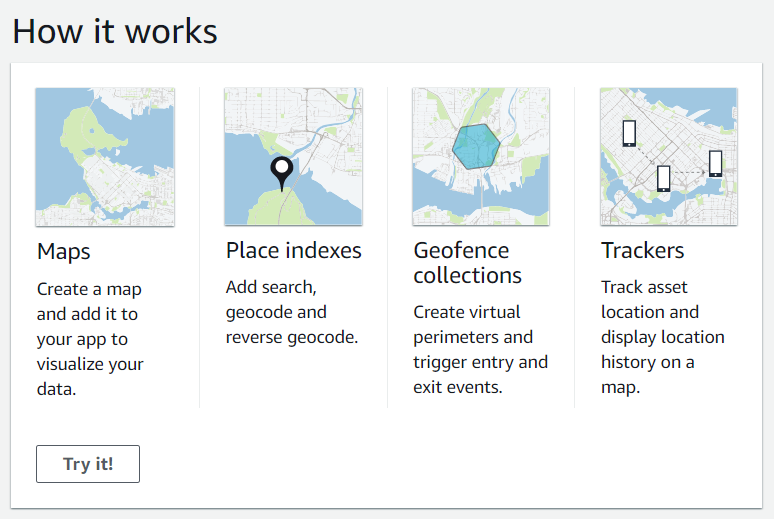The image size is (774, 519).
Task: Click the top-left phone tracker icon
Action: pyautogui.click(x=629, y=133)
